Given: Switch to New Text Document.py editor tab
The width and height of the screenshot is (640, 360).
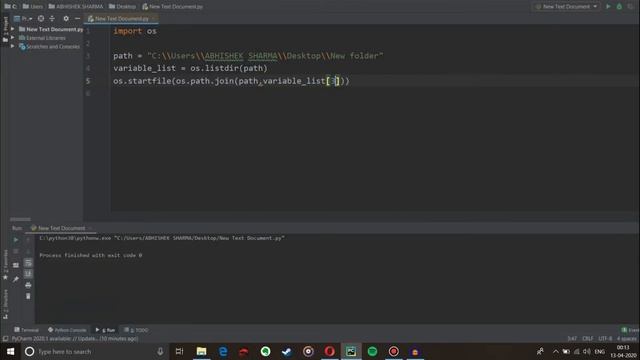Looking at the screenshot, I should [x=121, y=18].
